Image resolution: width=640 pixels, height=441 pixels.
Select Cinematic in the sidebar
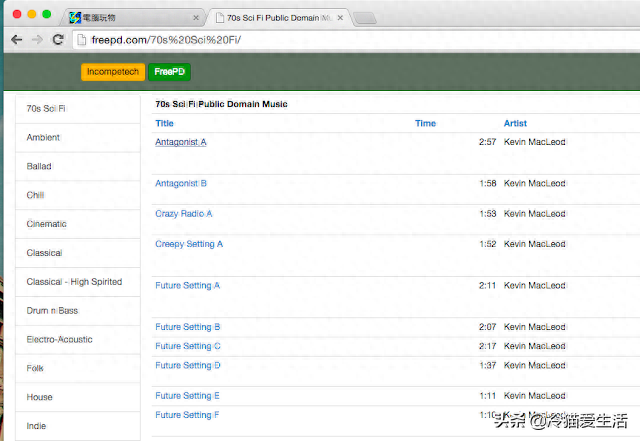[47, 224]
